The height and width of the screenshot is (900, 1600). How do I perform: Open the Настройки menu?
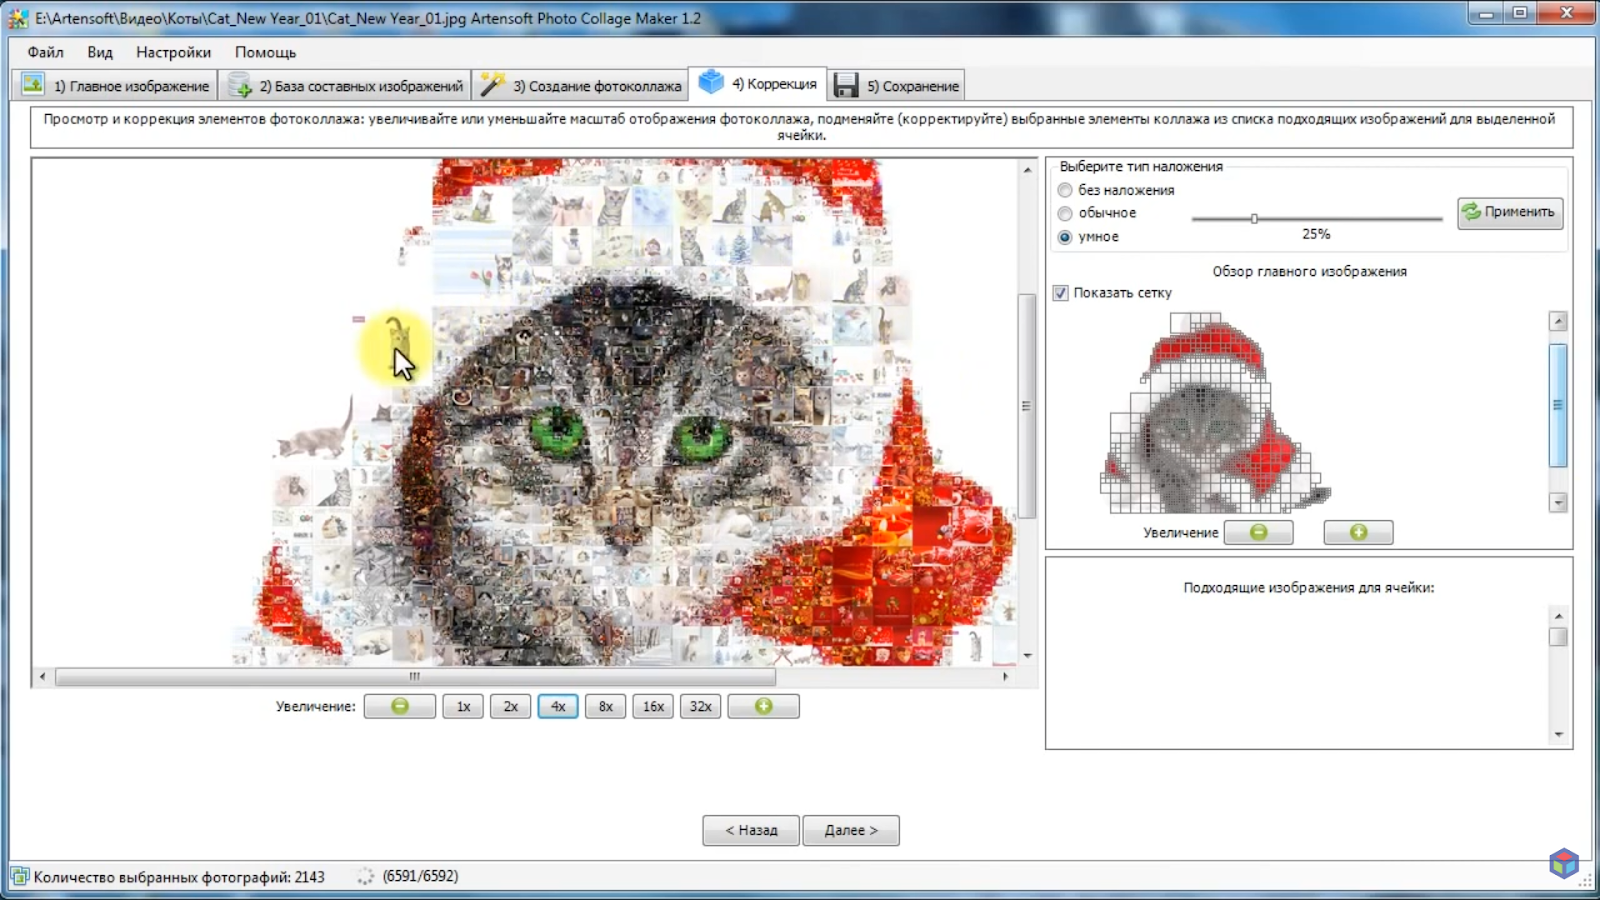(x=174, y=52)
